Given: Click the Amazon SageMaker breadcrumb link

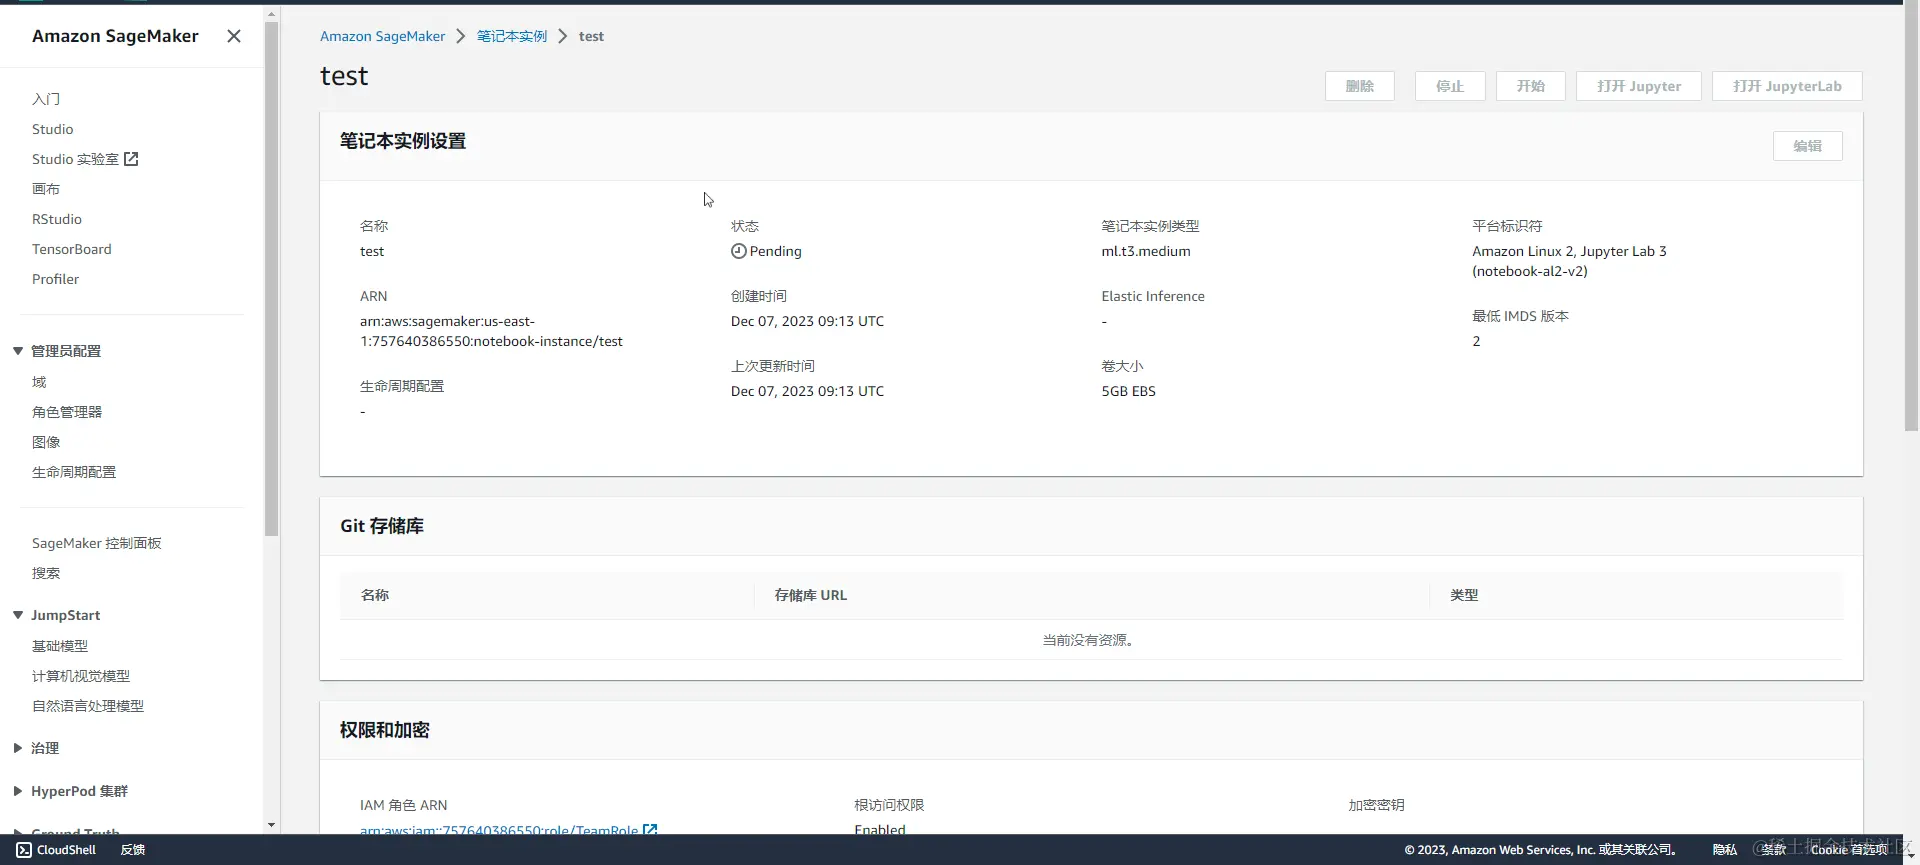Looking at the screenshot, I should (382, 36).
